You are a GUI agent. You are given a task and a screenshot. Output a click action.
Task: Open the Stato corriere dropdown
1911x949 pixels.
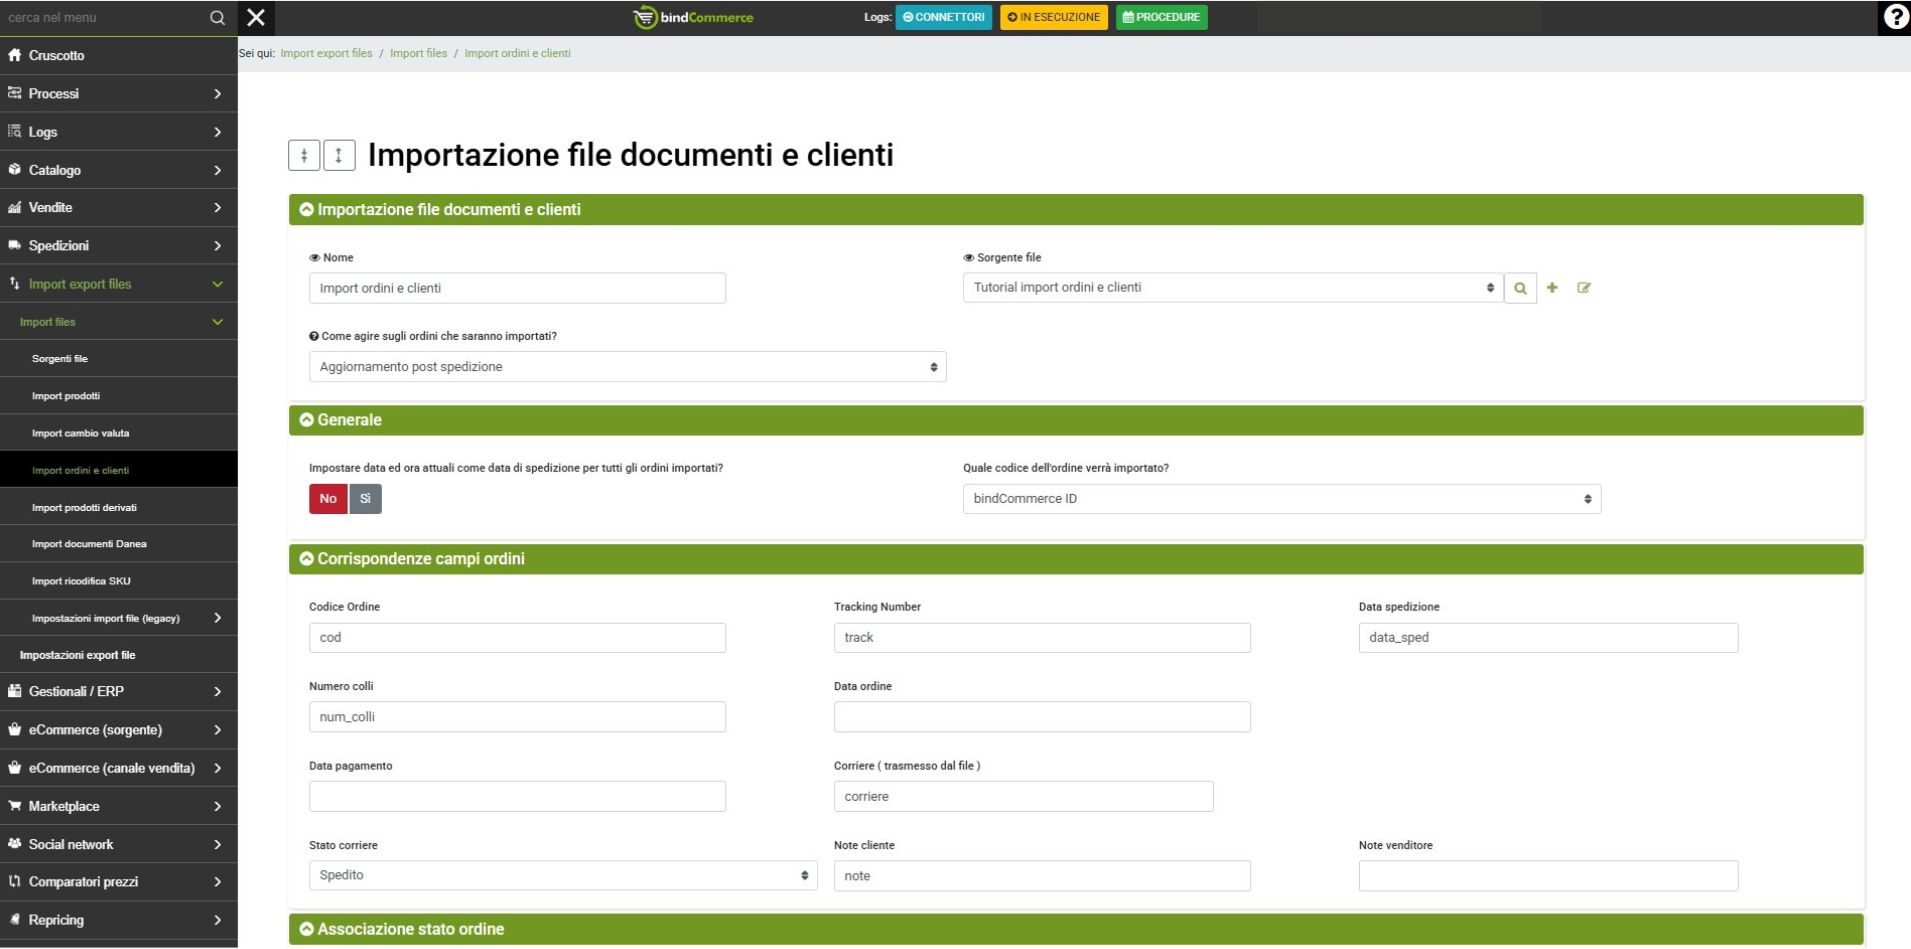click(563, 876)
